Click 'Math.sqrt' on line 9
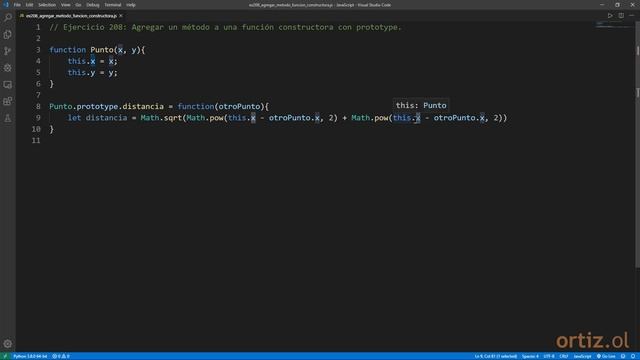The width and height of the screenshot is (640, 360). point(161,118)
